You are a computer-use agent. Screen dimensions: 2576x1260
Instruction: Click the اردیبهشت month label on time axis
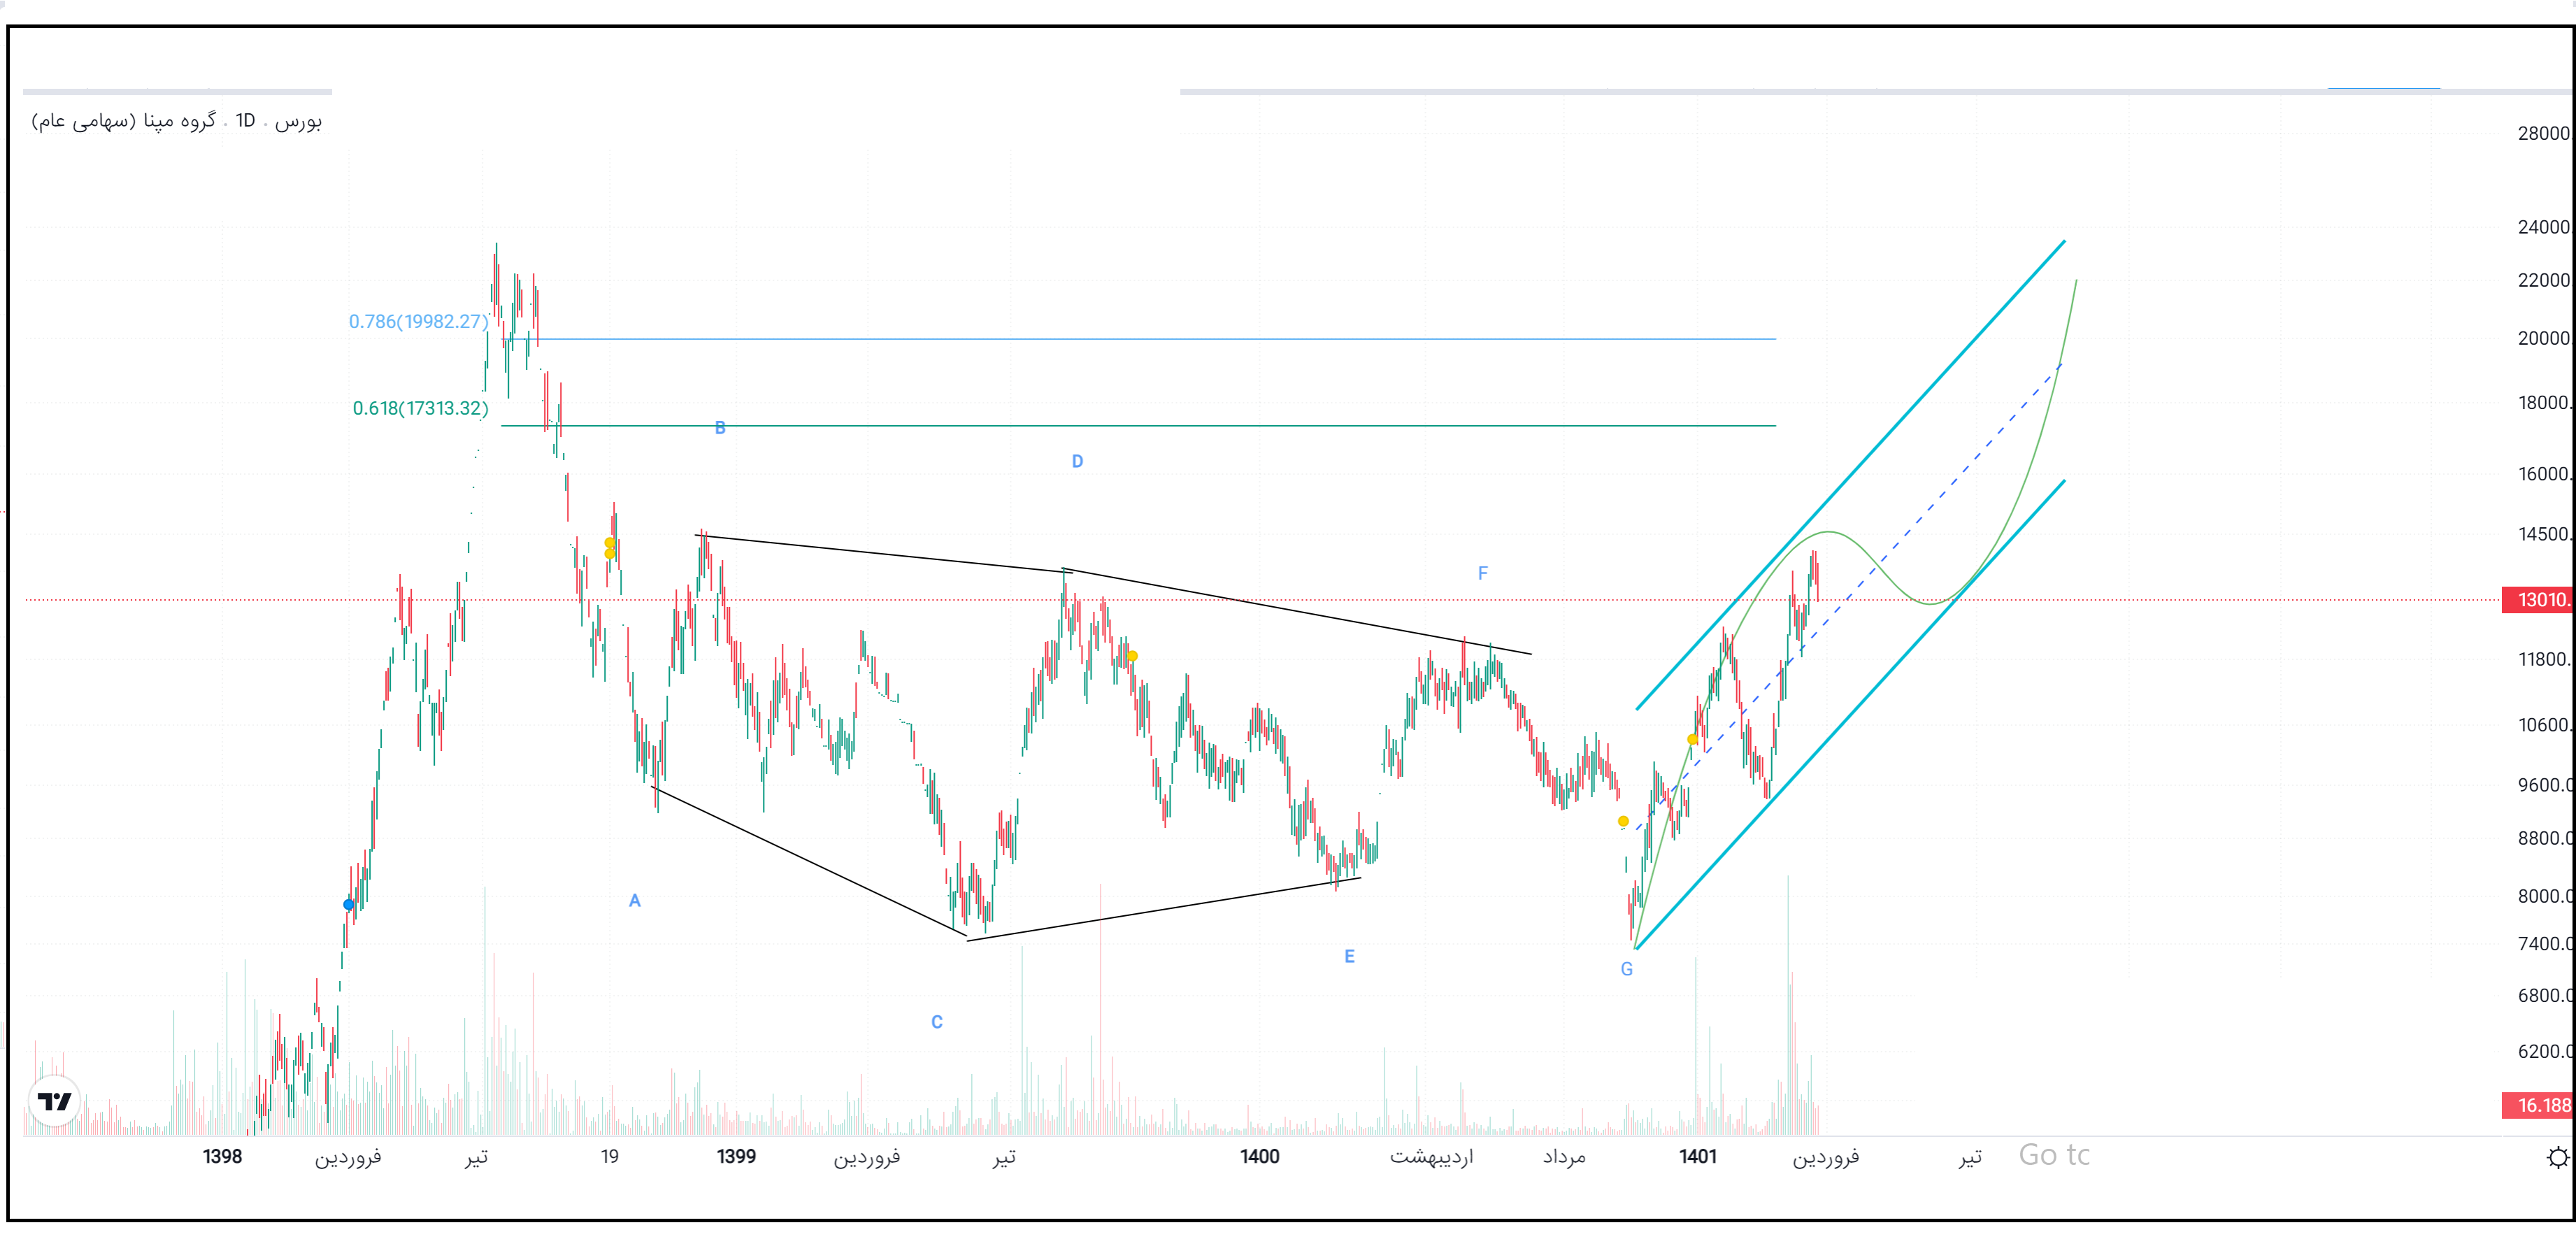coord(1431,1157)
